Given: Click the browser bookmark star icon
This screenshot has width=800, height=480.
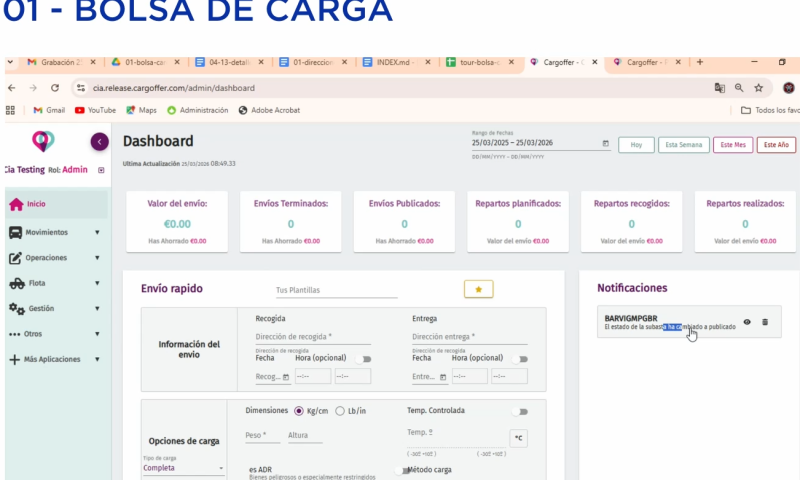Looking at the screenshot, I should coord(758,88).
